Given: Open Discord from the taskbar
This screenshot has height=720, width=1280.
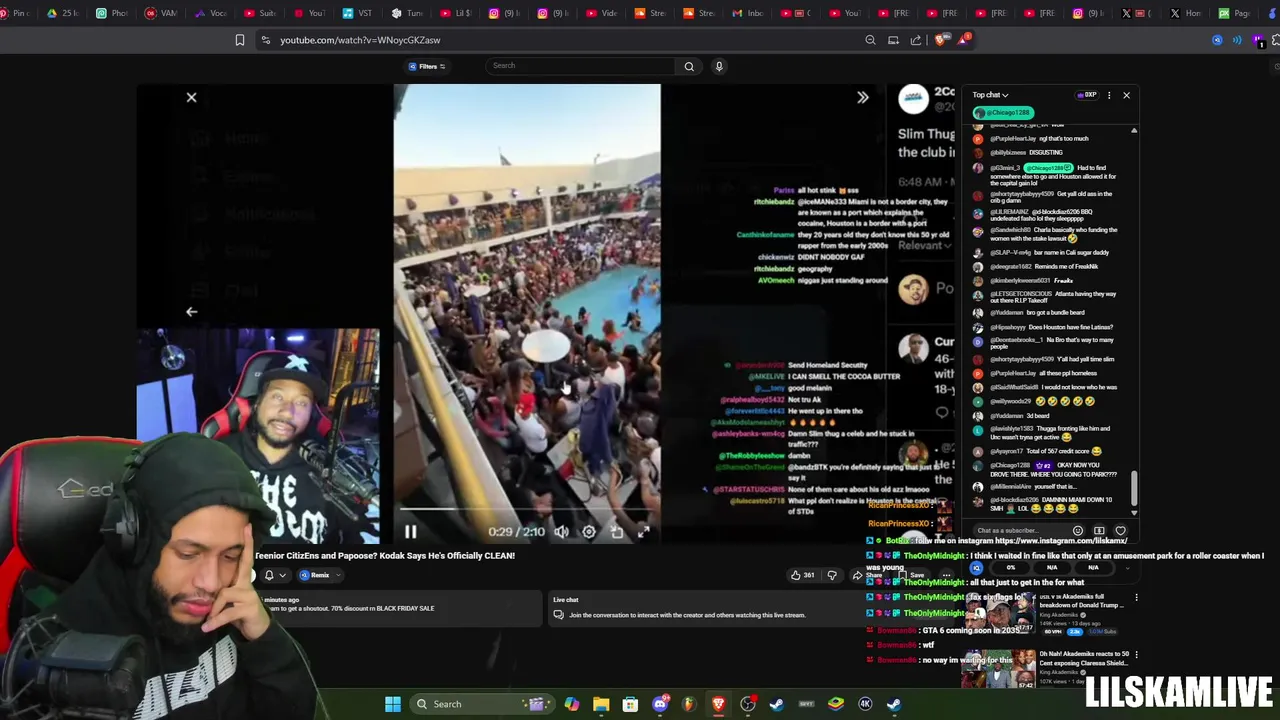Looking at the screenshot, I should coord(660,704).
